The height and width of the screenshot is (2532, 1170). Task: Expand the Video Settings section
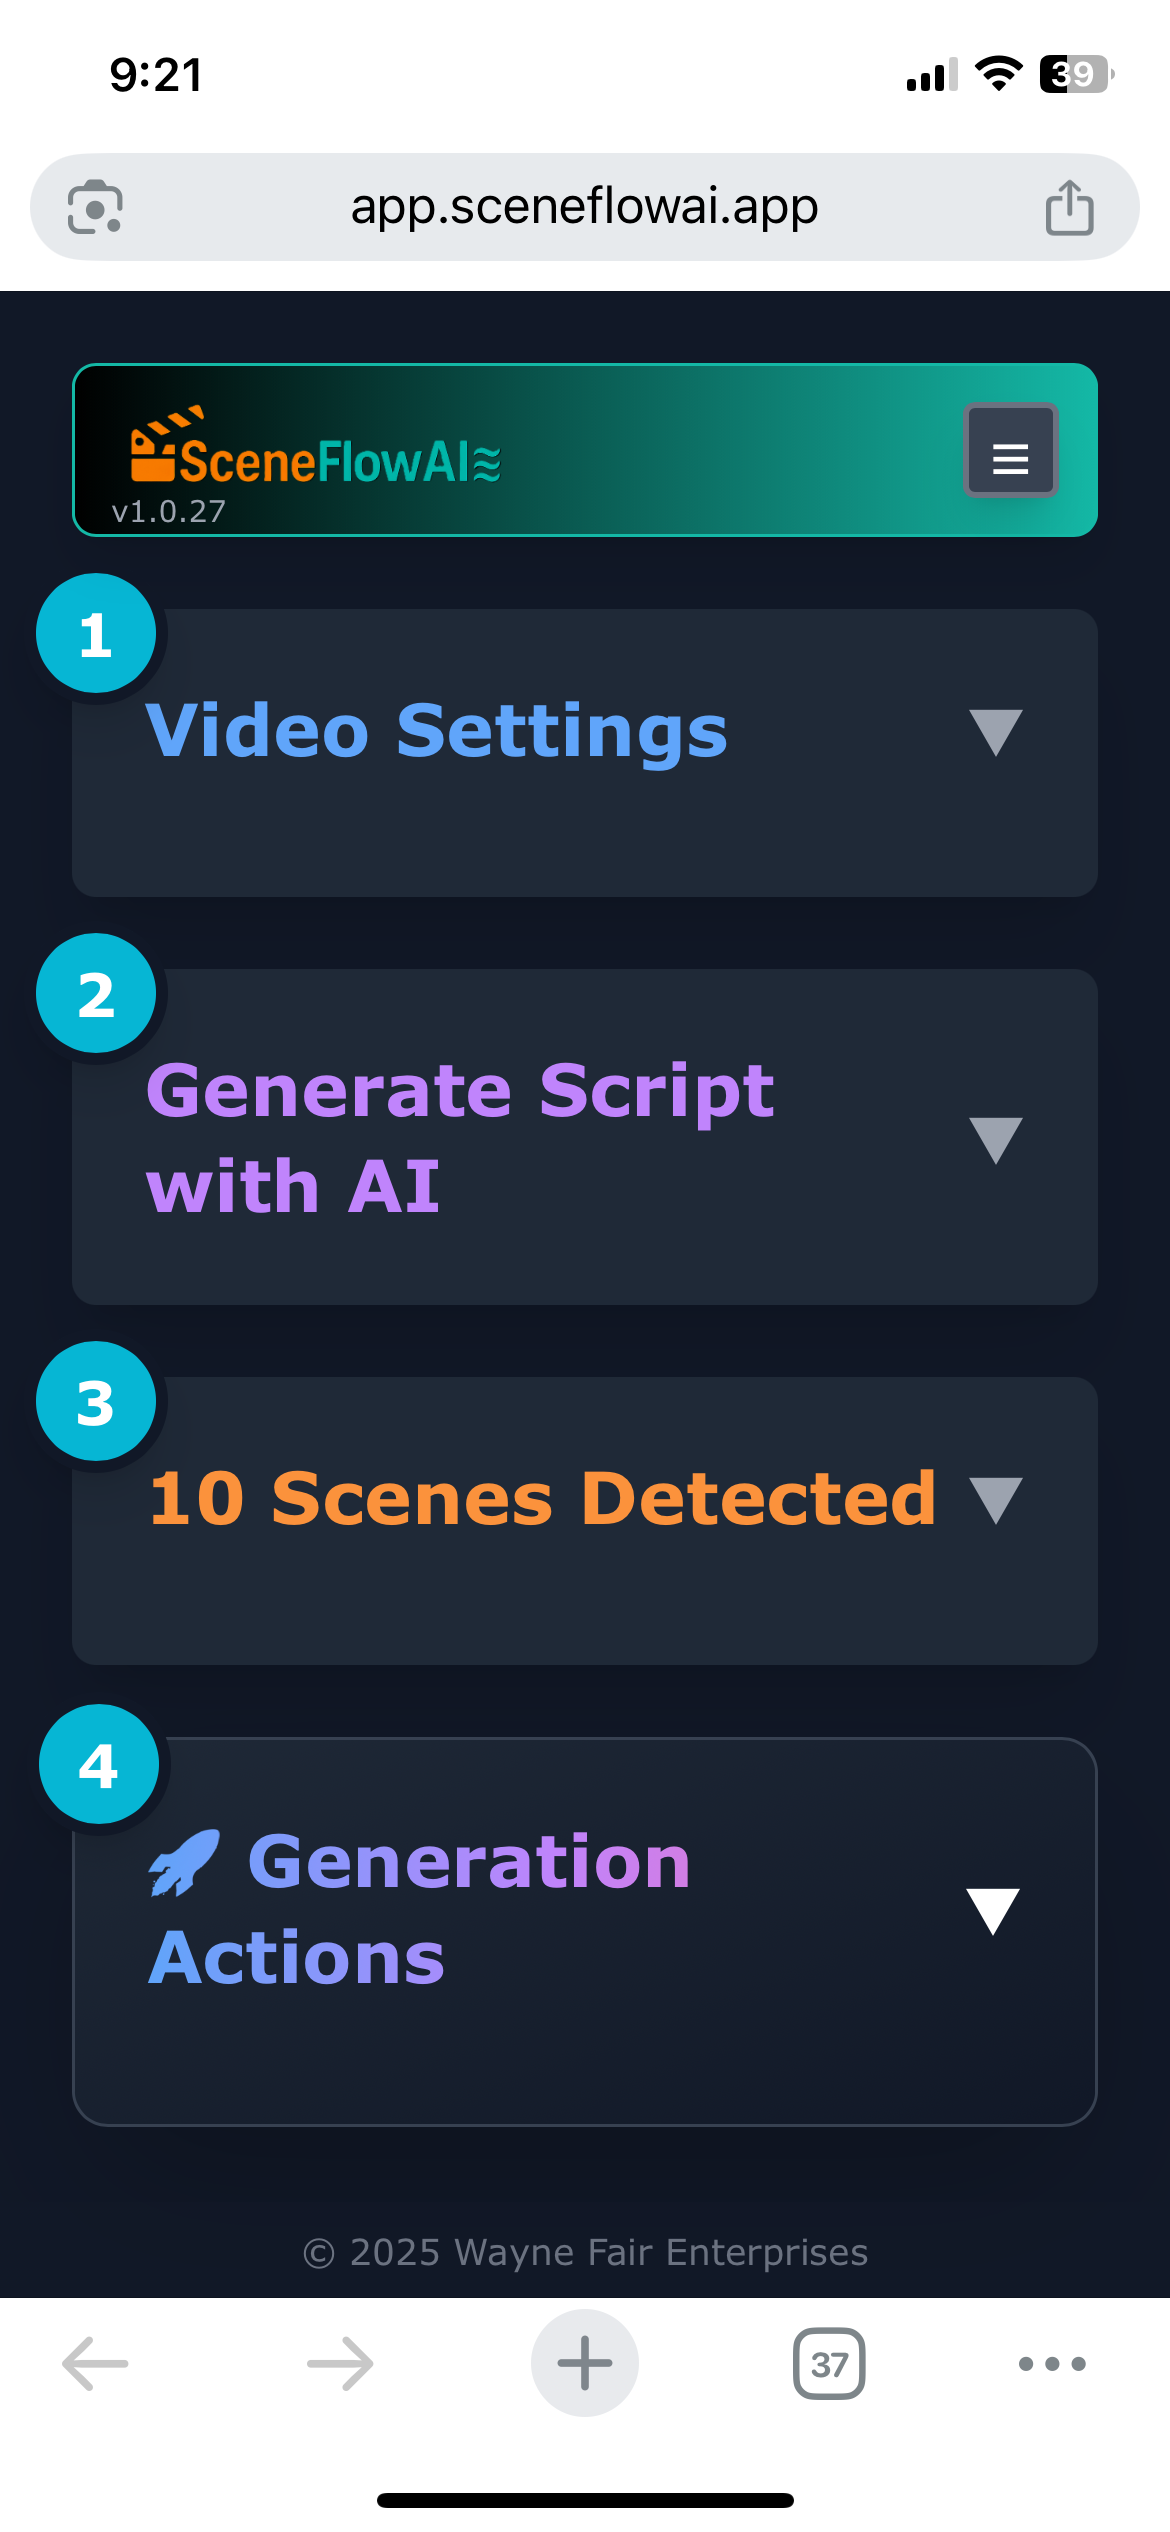[x=996, y=732]
